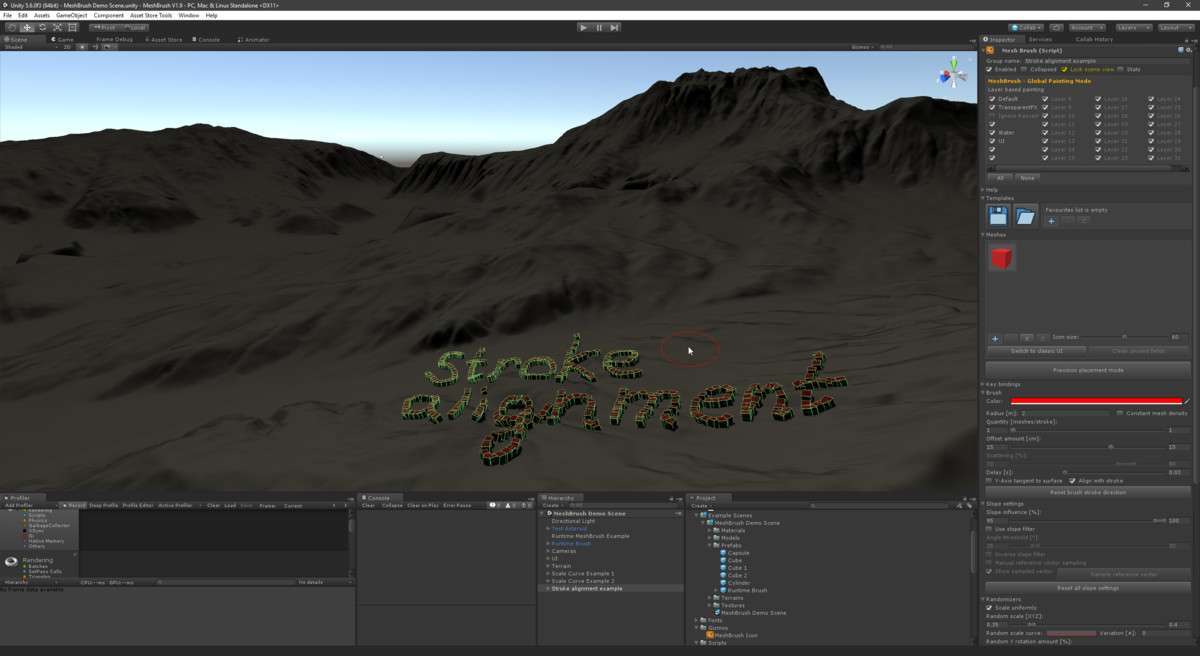Image resolution: width=1200 pixels, height=656 pixels.
Task: Collapse the Brush section
Action: pos(992,393)
